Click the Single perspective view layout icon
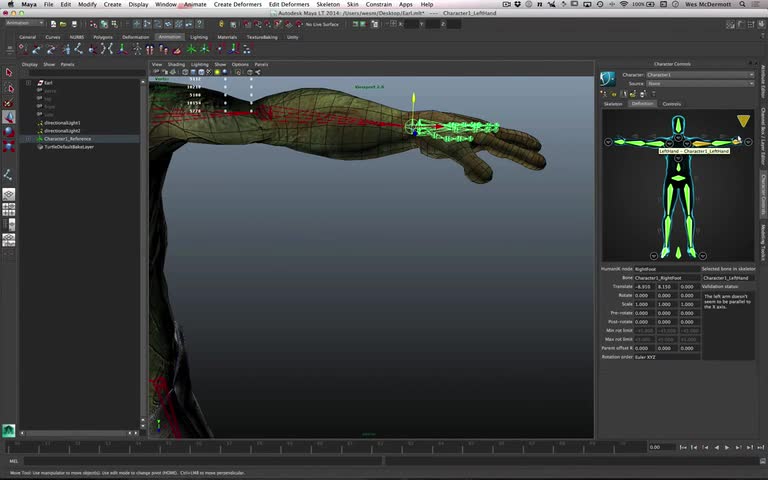Screen dimensions: 768x480 click(x=9, y=195)
